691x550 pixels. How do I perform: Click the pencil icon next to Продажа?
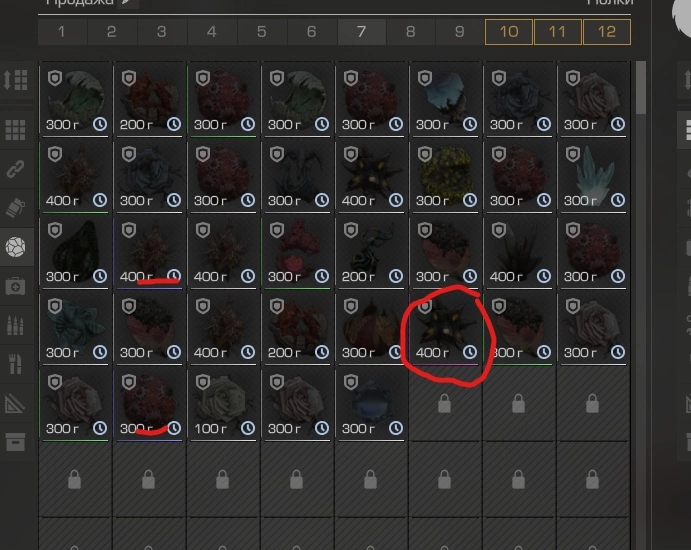127,3
